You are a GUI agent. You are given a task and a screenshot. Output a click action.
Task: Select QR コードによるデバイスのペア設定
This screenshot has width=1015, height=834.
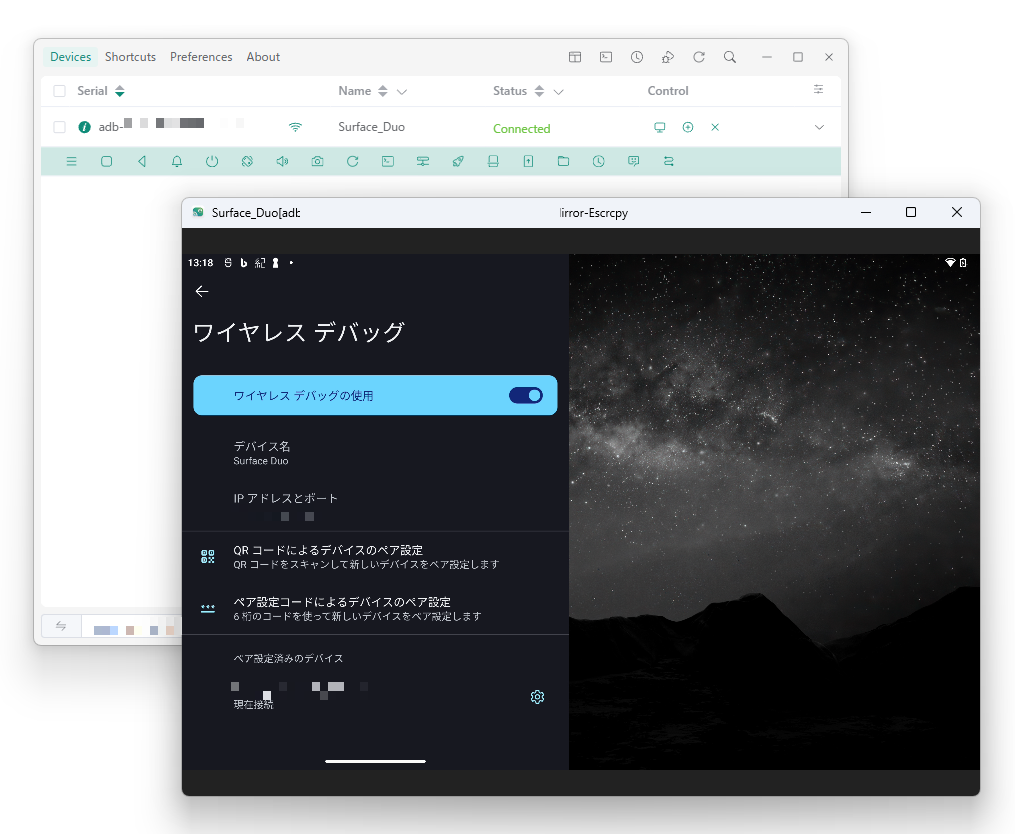pos(375,557)
